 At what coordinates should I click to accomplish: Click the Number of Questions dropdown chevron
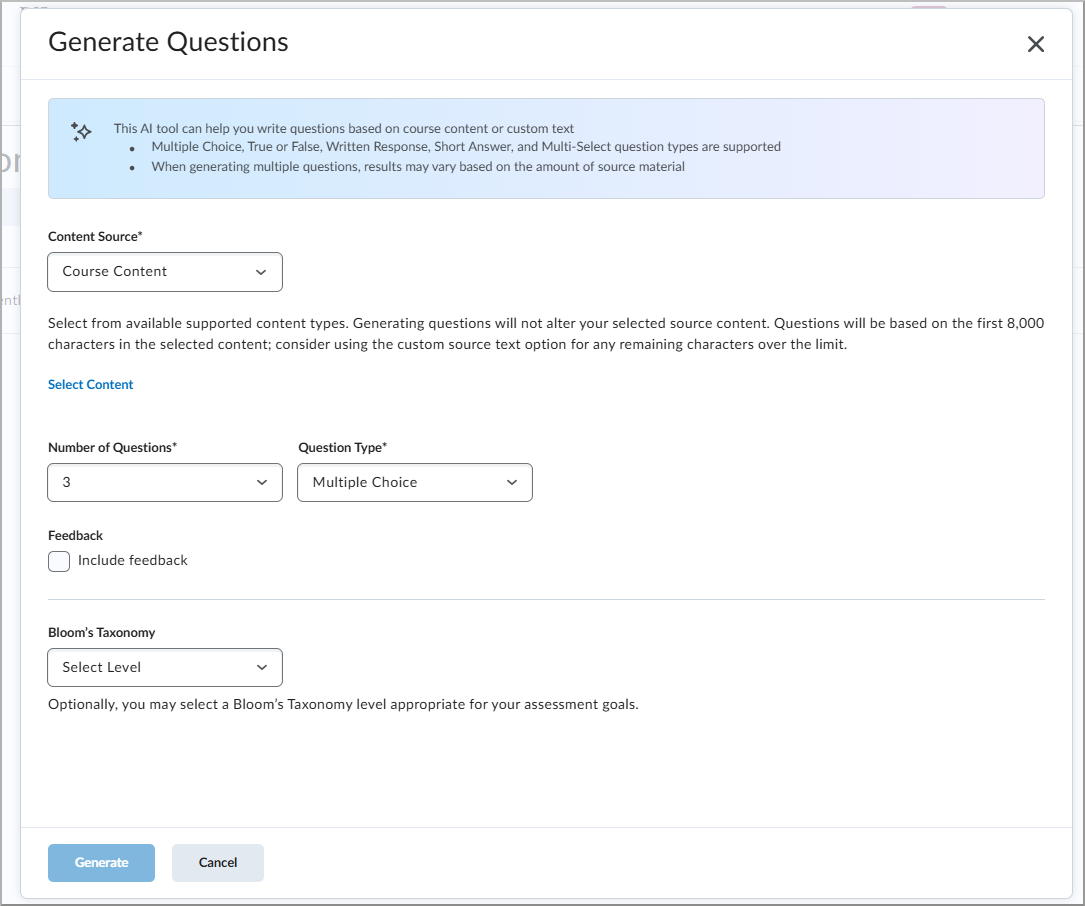pyautogui.click(x=261, y=482)
